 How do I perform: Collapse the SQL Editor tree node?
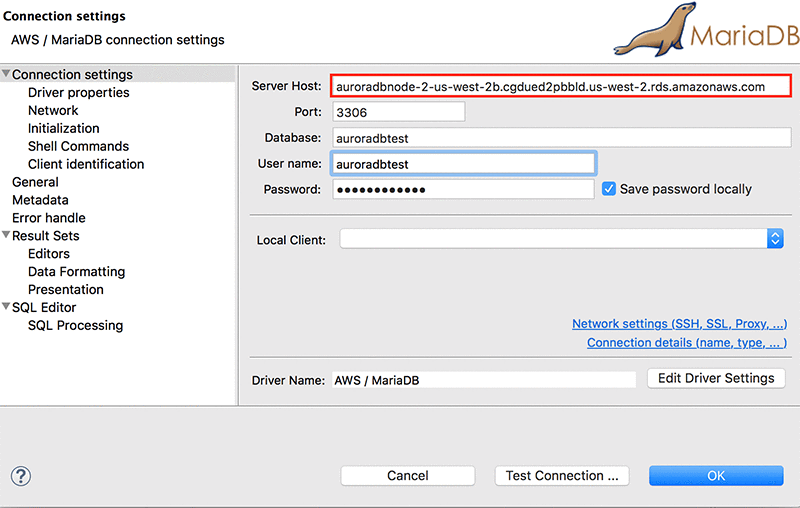[x=6, y=307]
